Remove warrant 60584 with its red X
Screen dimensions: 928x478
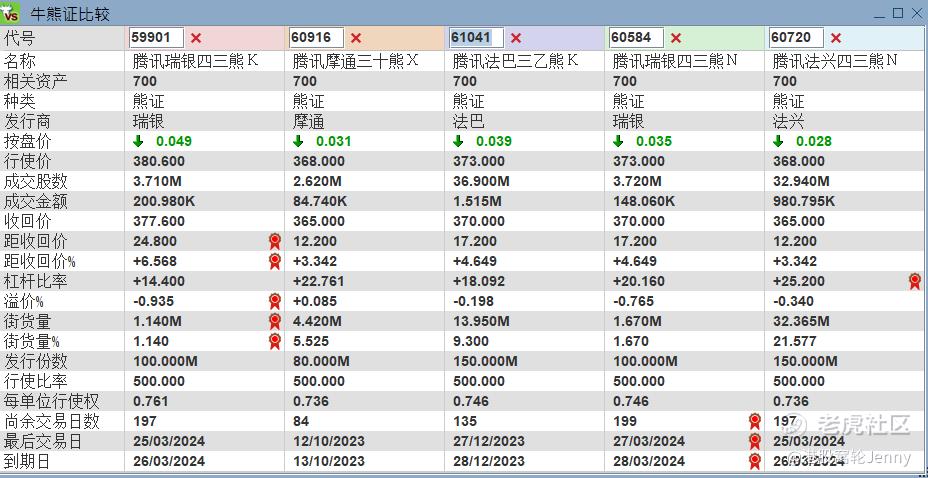(676, 38)
